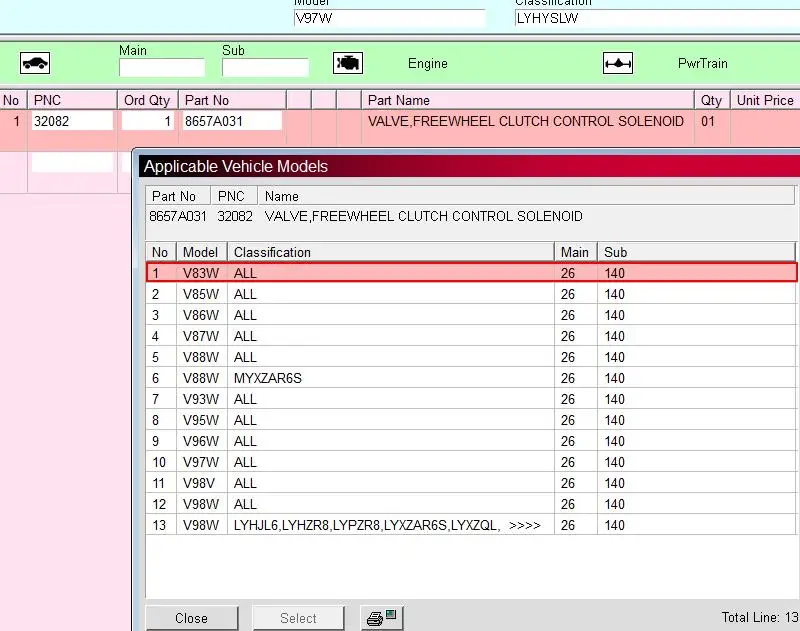Click the printer icon in dialog
The height and width of the screenshot is (631, 800).
click(382, 618)
